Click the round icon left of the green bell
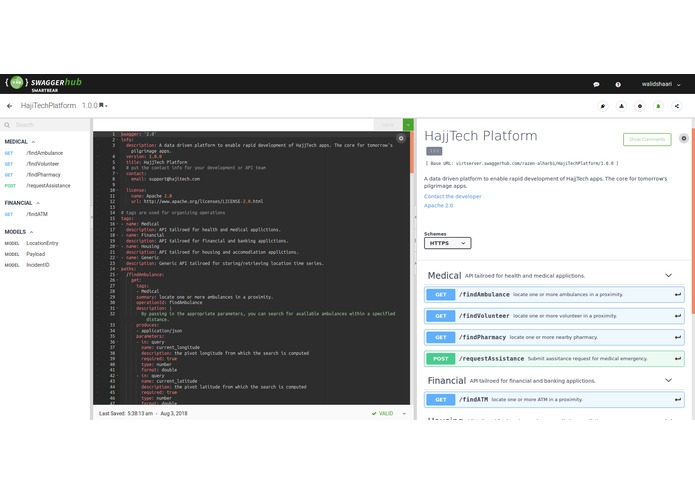Viewport: 695px width, 494px height. pyautogui.click(x=640, y=106)
